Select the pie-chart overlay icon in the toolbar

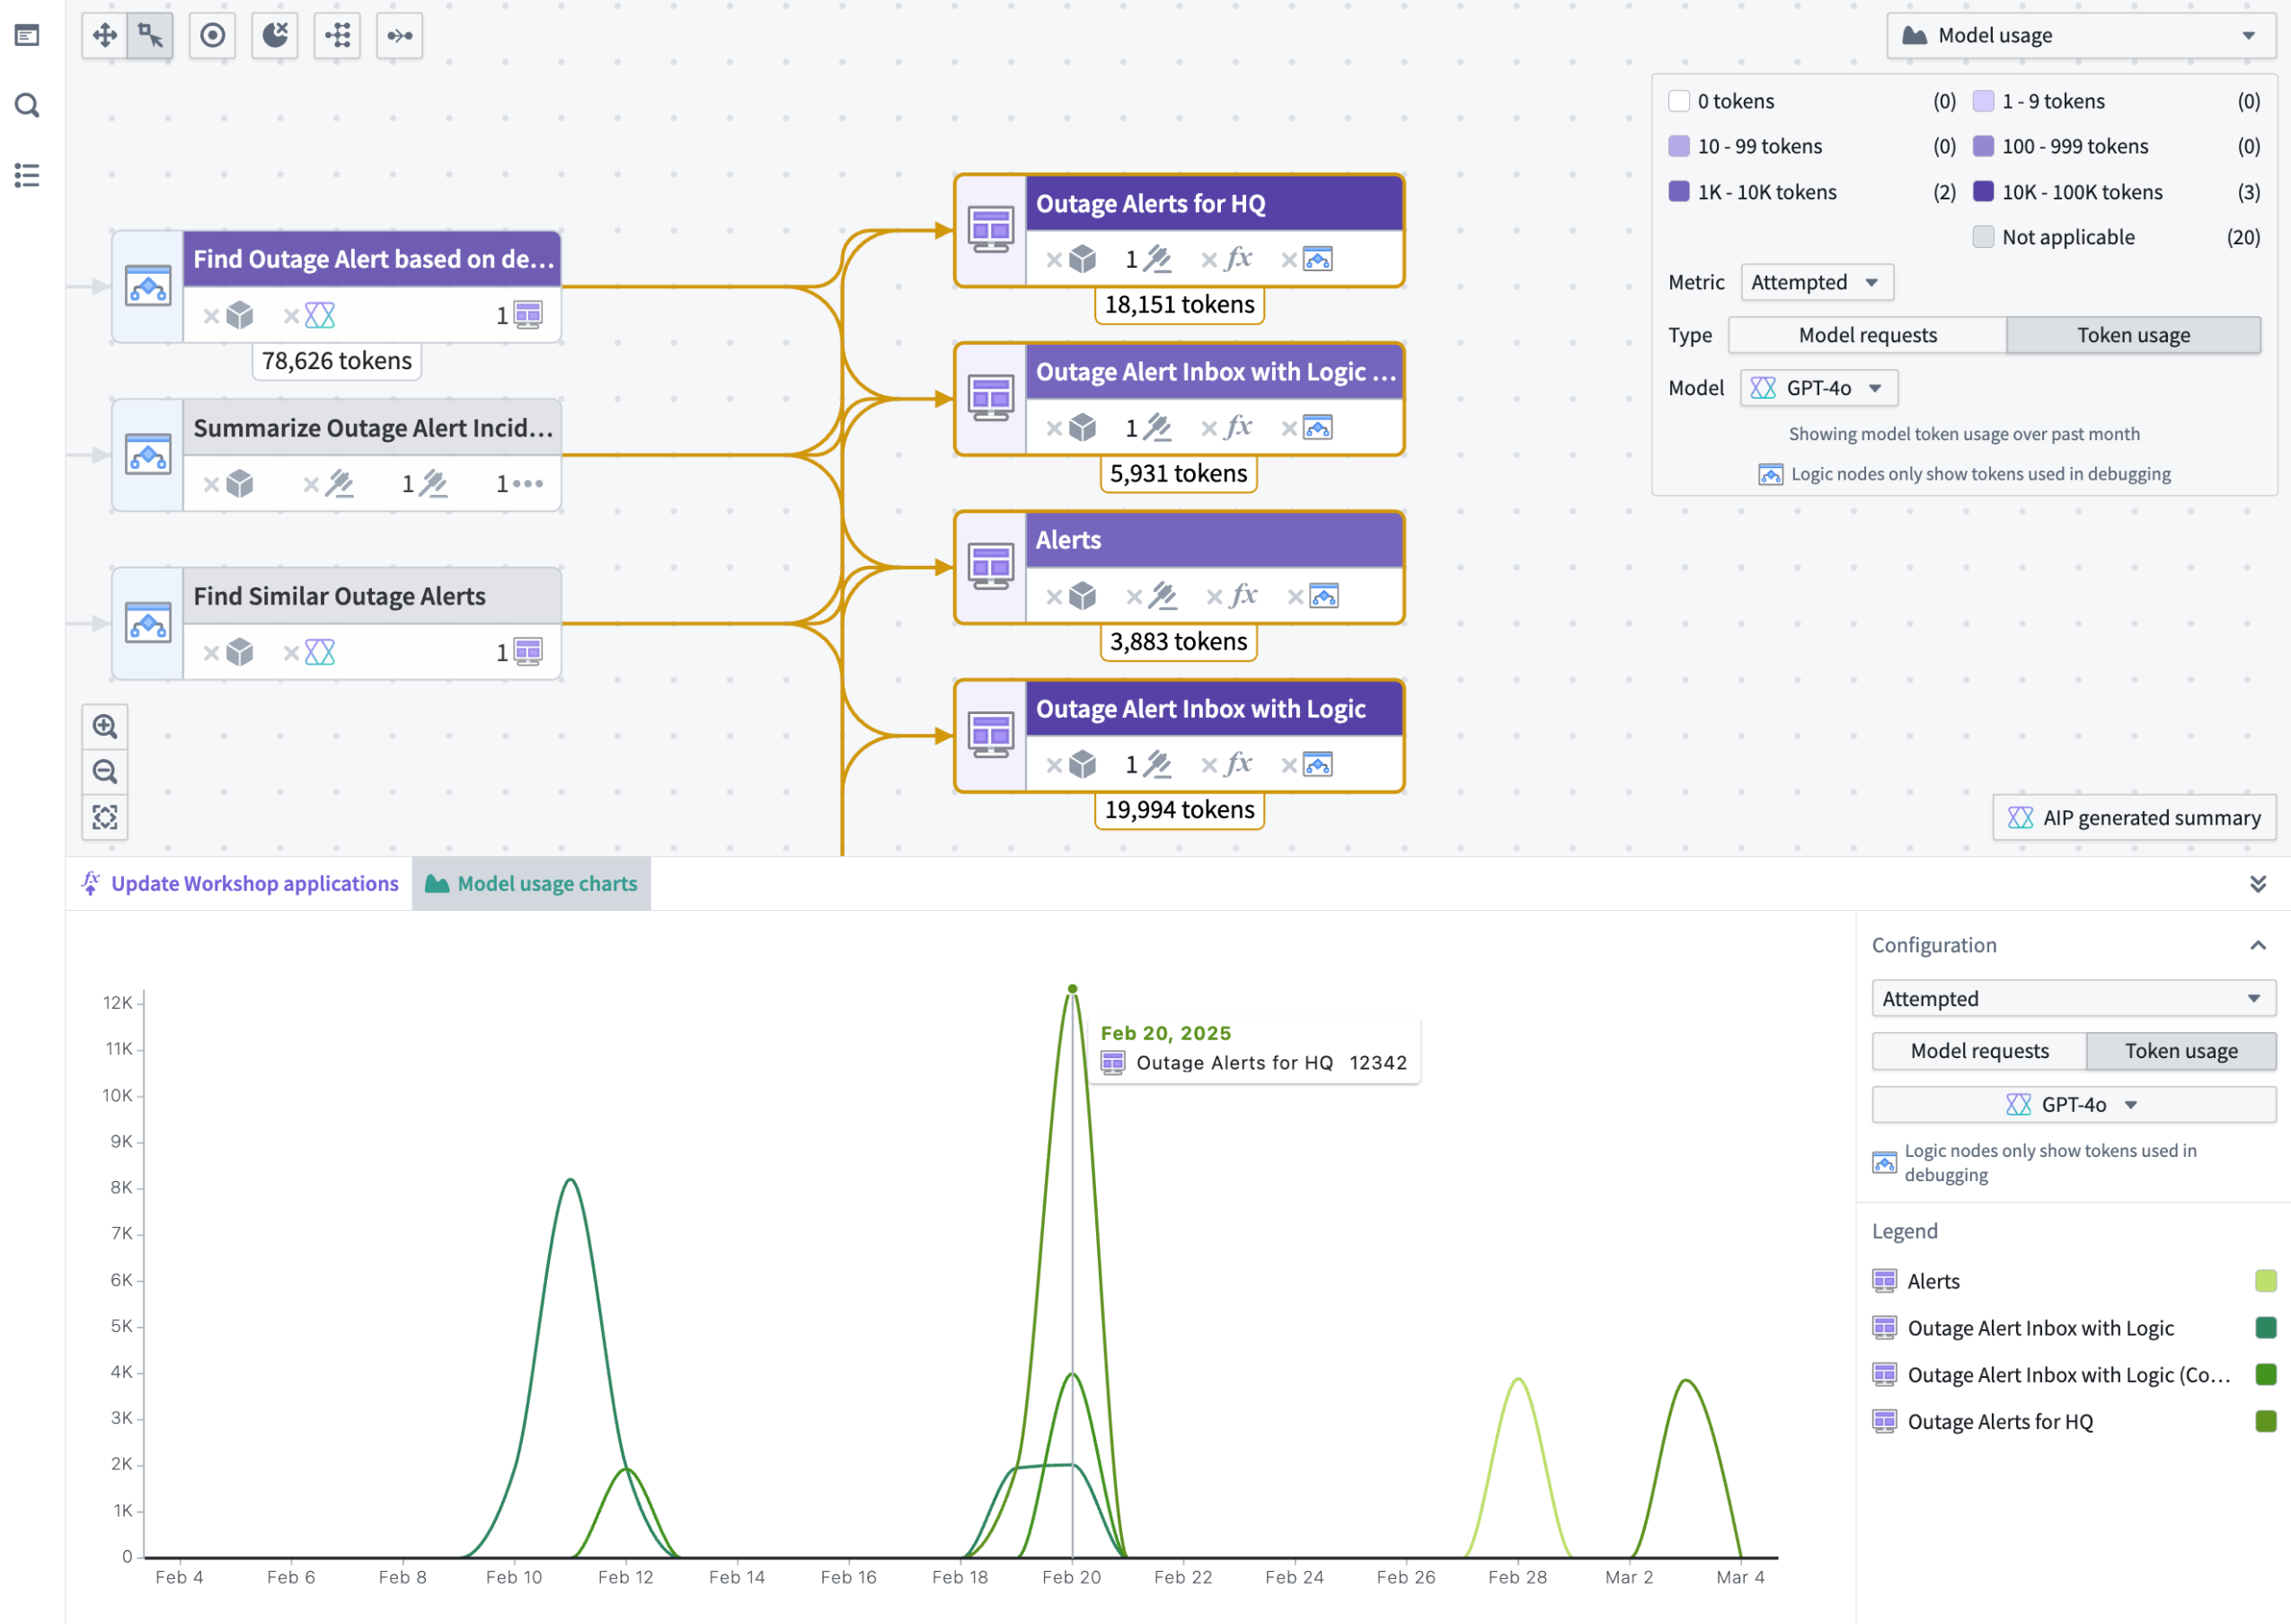274,35
